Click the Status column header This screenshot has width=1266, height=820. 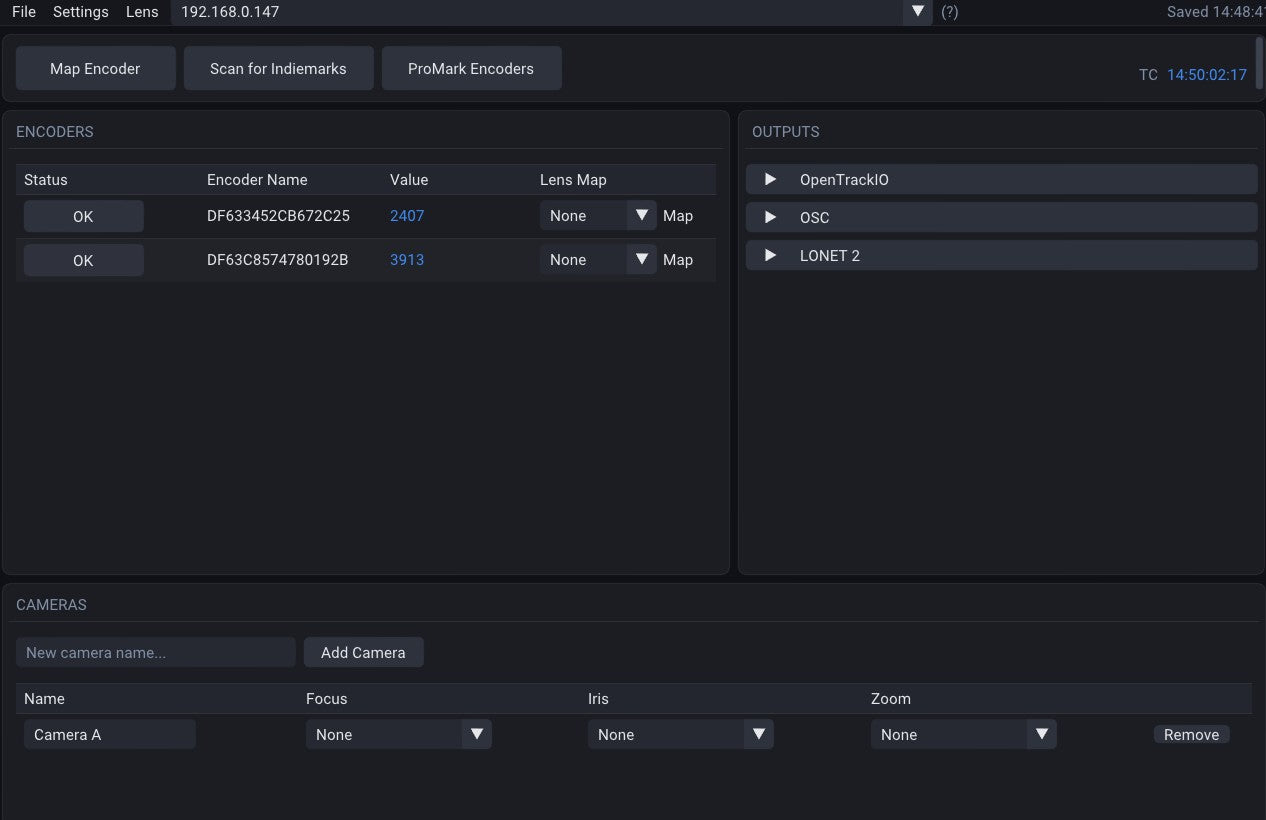click(46, 180)
